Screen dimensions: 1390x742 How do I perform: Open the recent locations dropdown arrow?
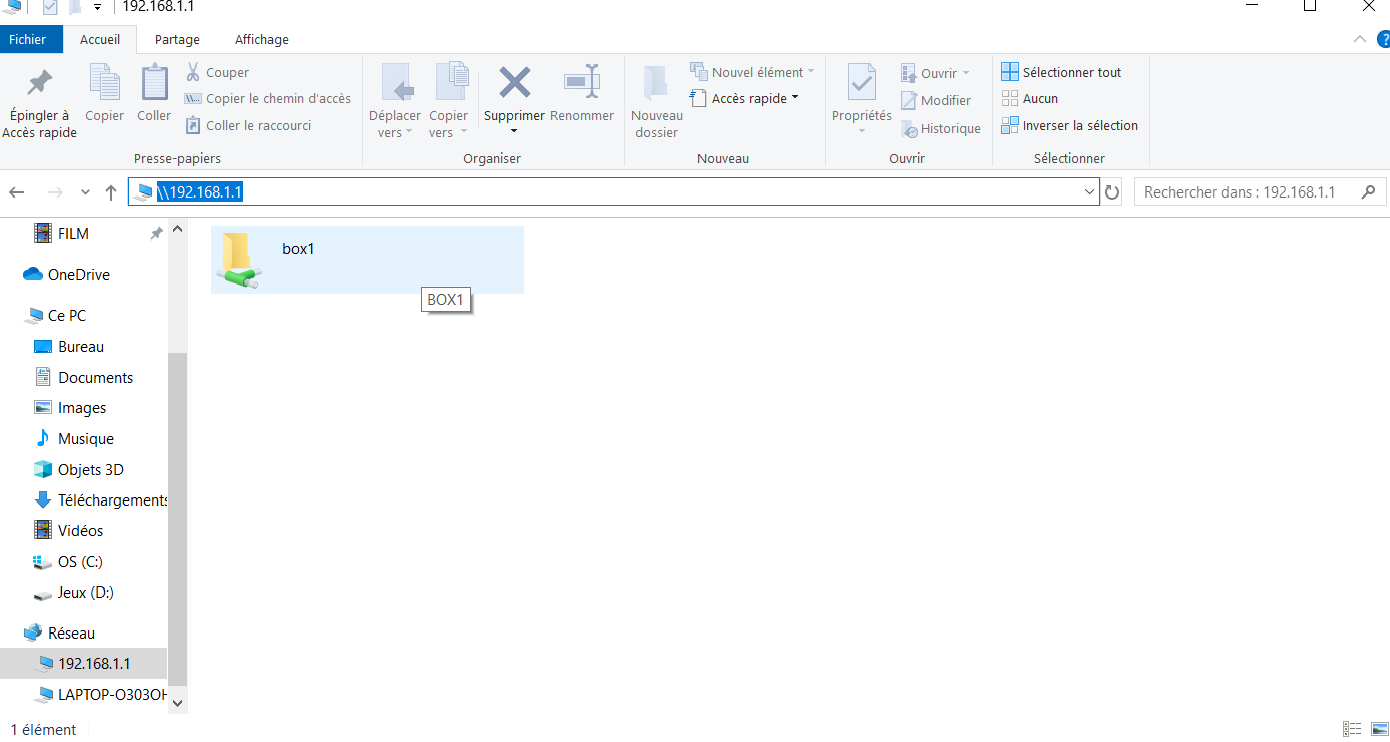tap(85, 192)
